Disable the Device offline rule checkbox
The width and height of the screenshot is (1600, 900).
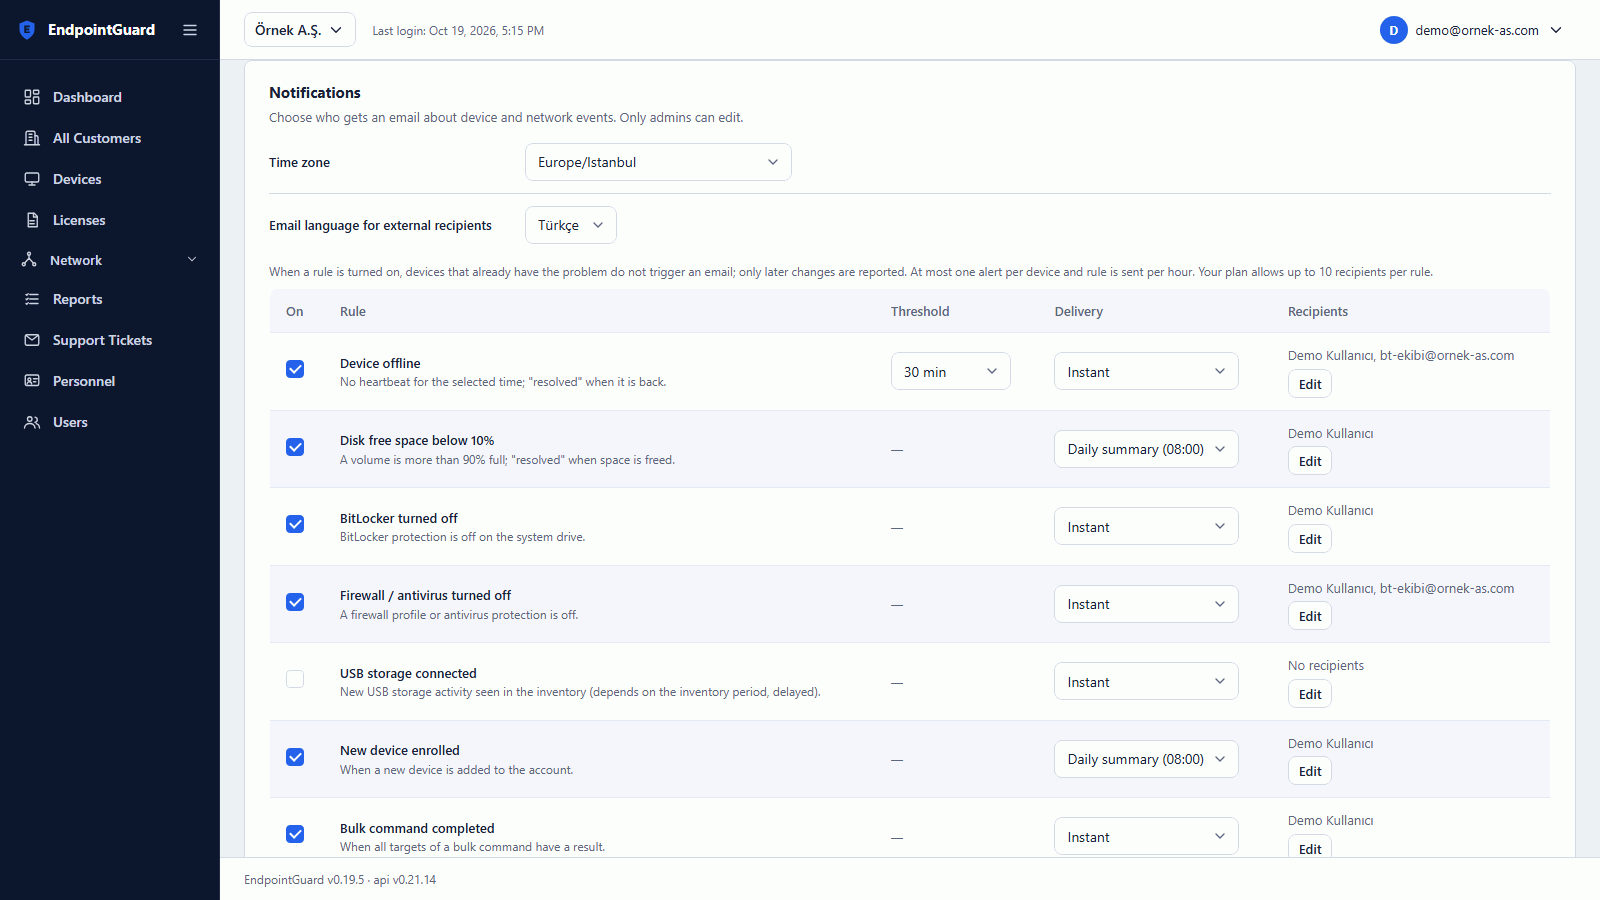coord(295,369)
